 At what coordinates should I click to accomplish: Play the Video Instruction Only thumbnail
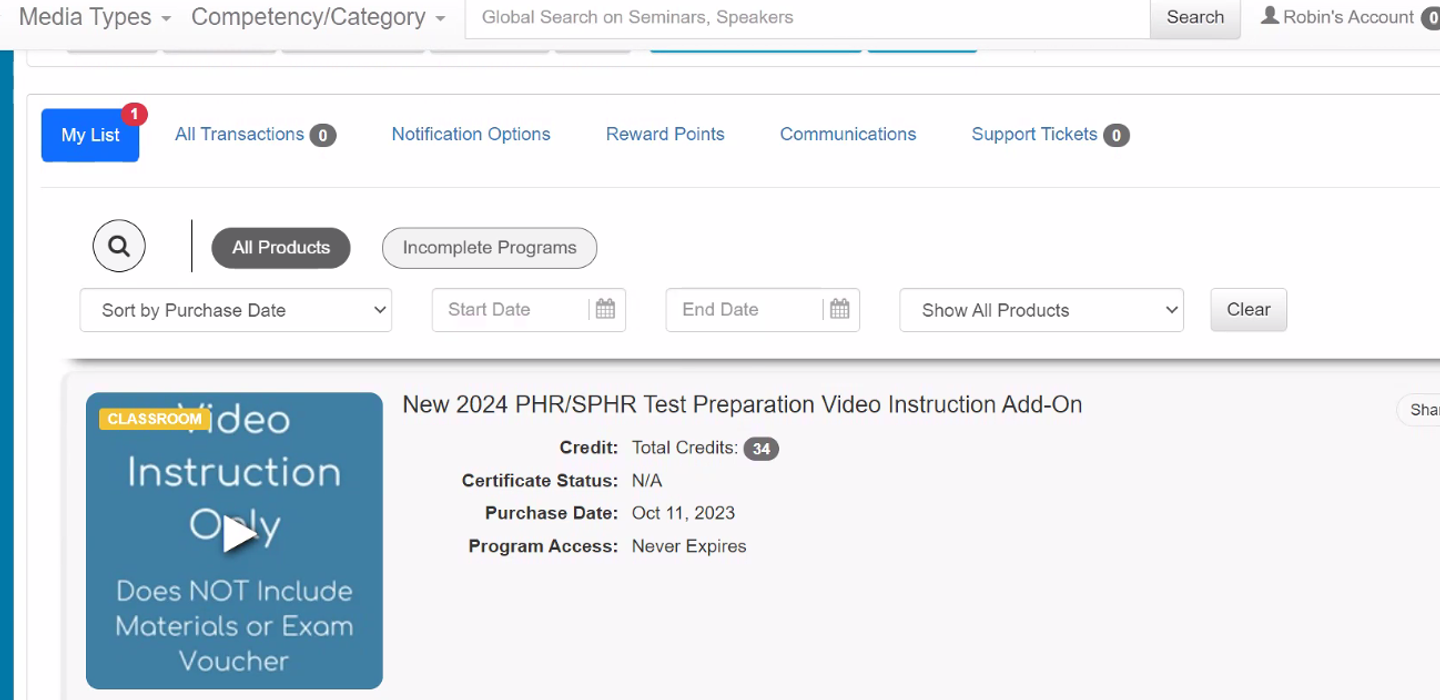coord(237,534)
